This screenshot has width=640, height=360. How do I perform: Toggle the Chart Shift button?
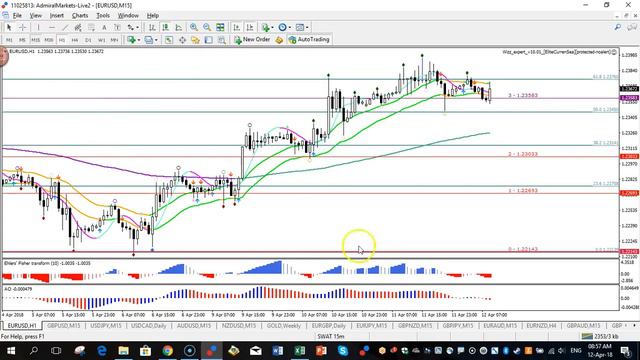(249, 27)
